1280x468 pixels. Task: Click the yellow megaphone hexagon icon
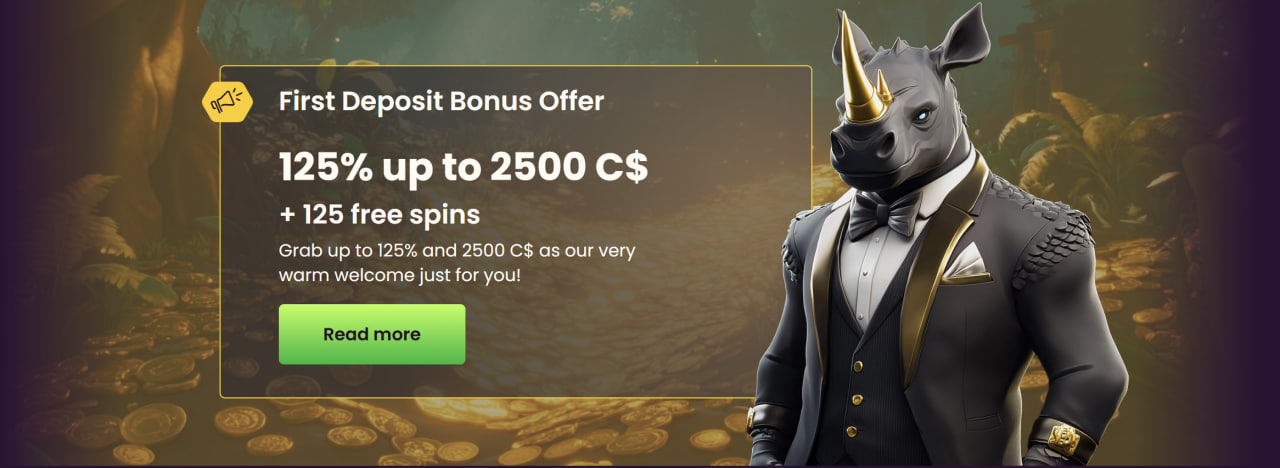click(x=226, y=100)
